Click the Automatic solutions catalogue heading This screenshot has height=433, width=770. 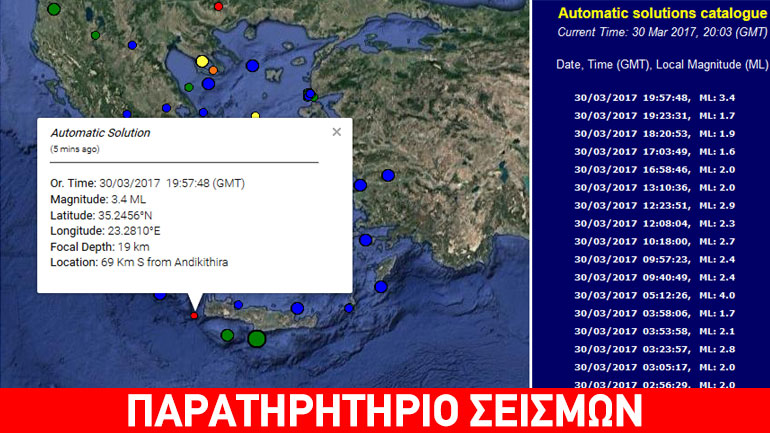[662, 13]
